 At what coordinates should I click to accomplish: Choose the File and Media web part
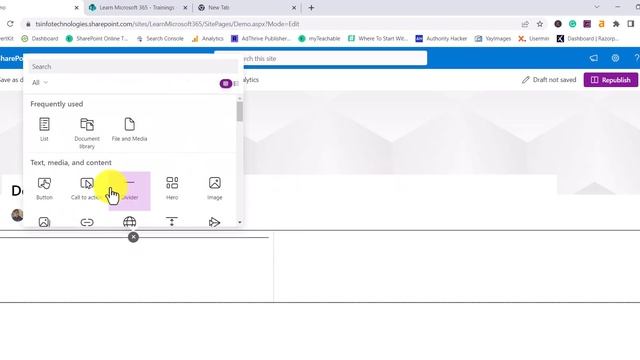click(129, 129)
